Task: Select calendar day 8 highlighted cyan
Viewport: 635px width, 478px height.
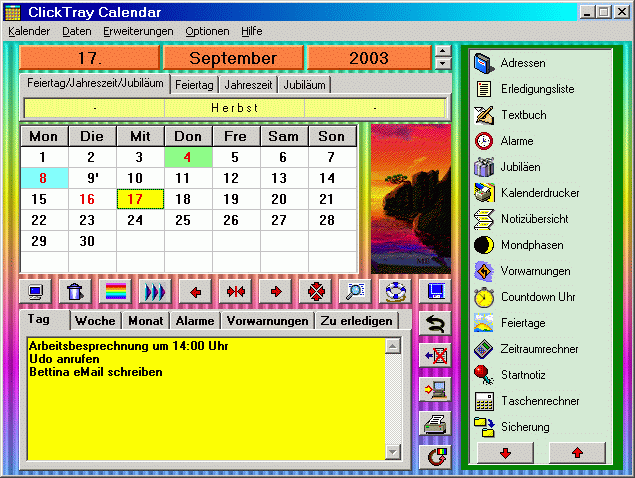Action: coord(44,178)
